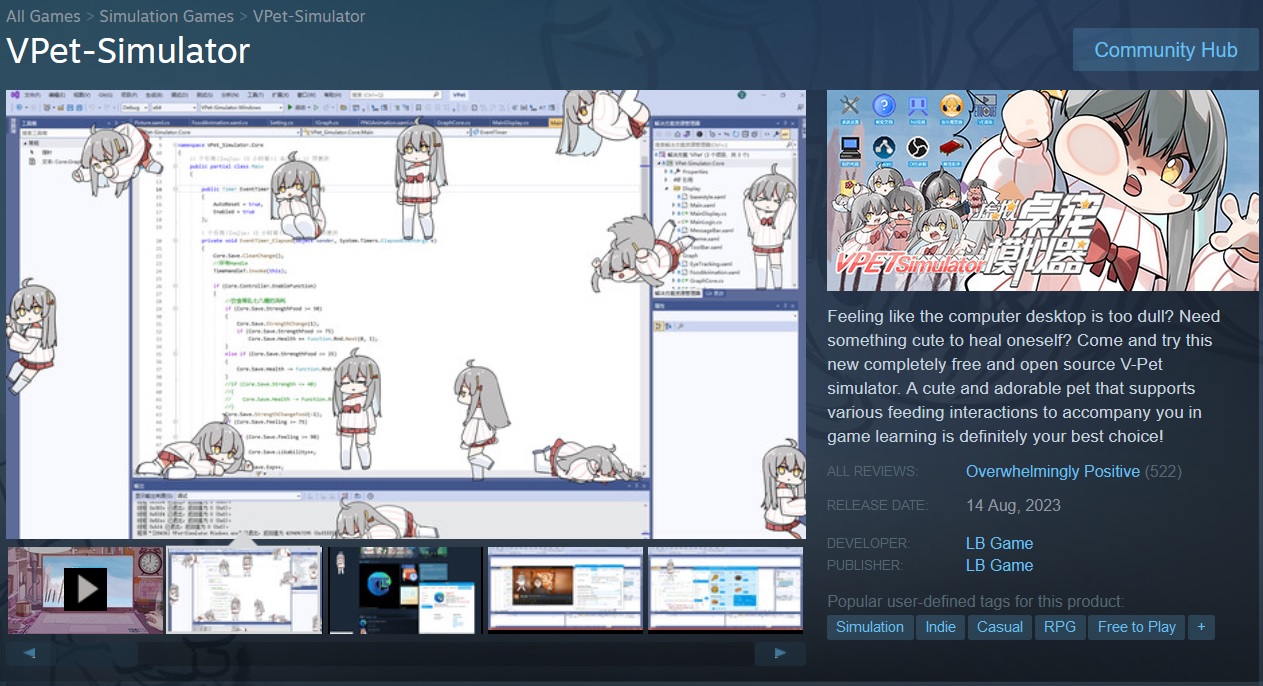Click the Indie tag

(x=940, y=627)
